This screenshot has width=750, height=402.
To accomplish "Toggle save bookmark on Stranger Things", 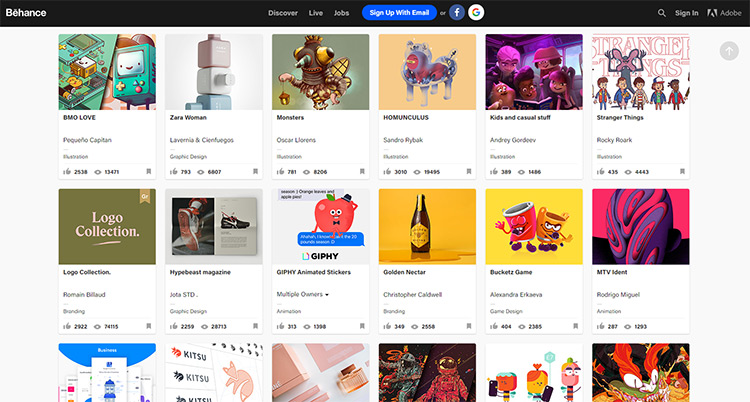I will tap(683, 171).
